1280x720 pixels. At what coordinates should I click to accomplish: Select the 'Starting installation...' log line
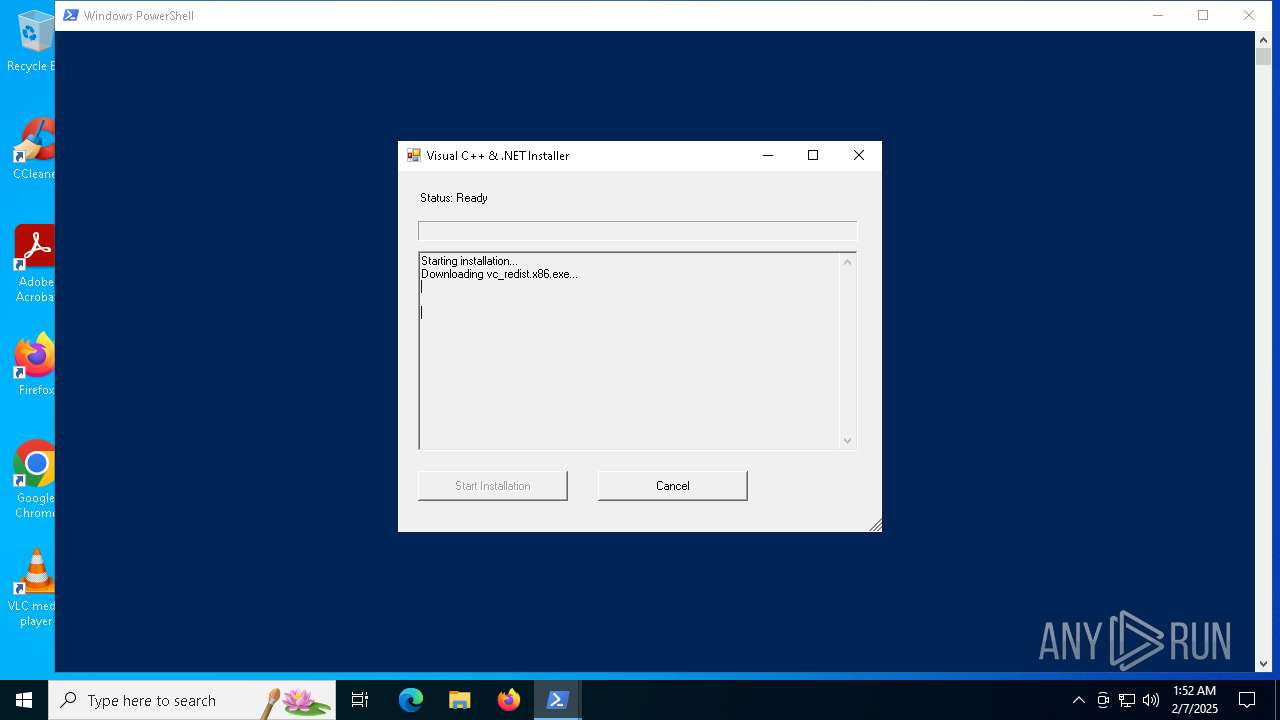point(469,261)
